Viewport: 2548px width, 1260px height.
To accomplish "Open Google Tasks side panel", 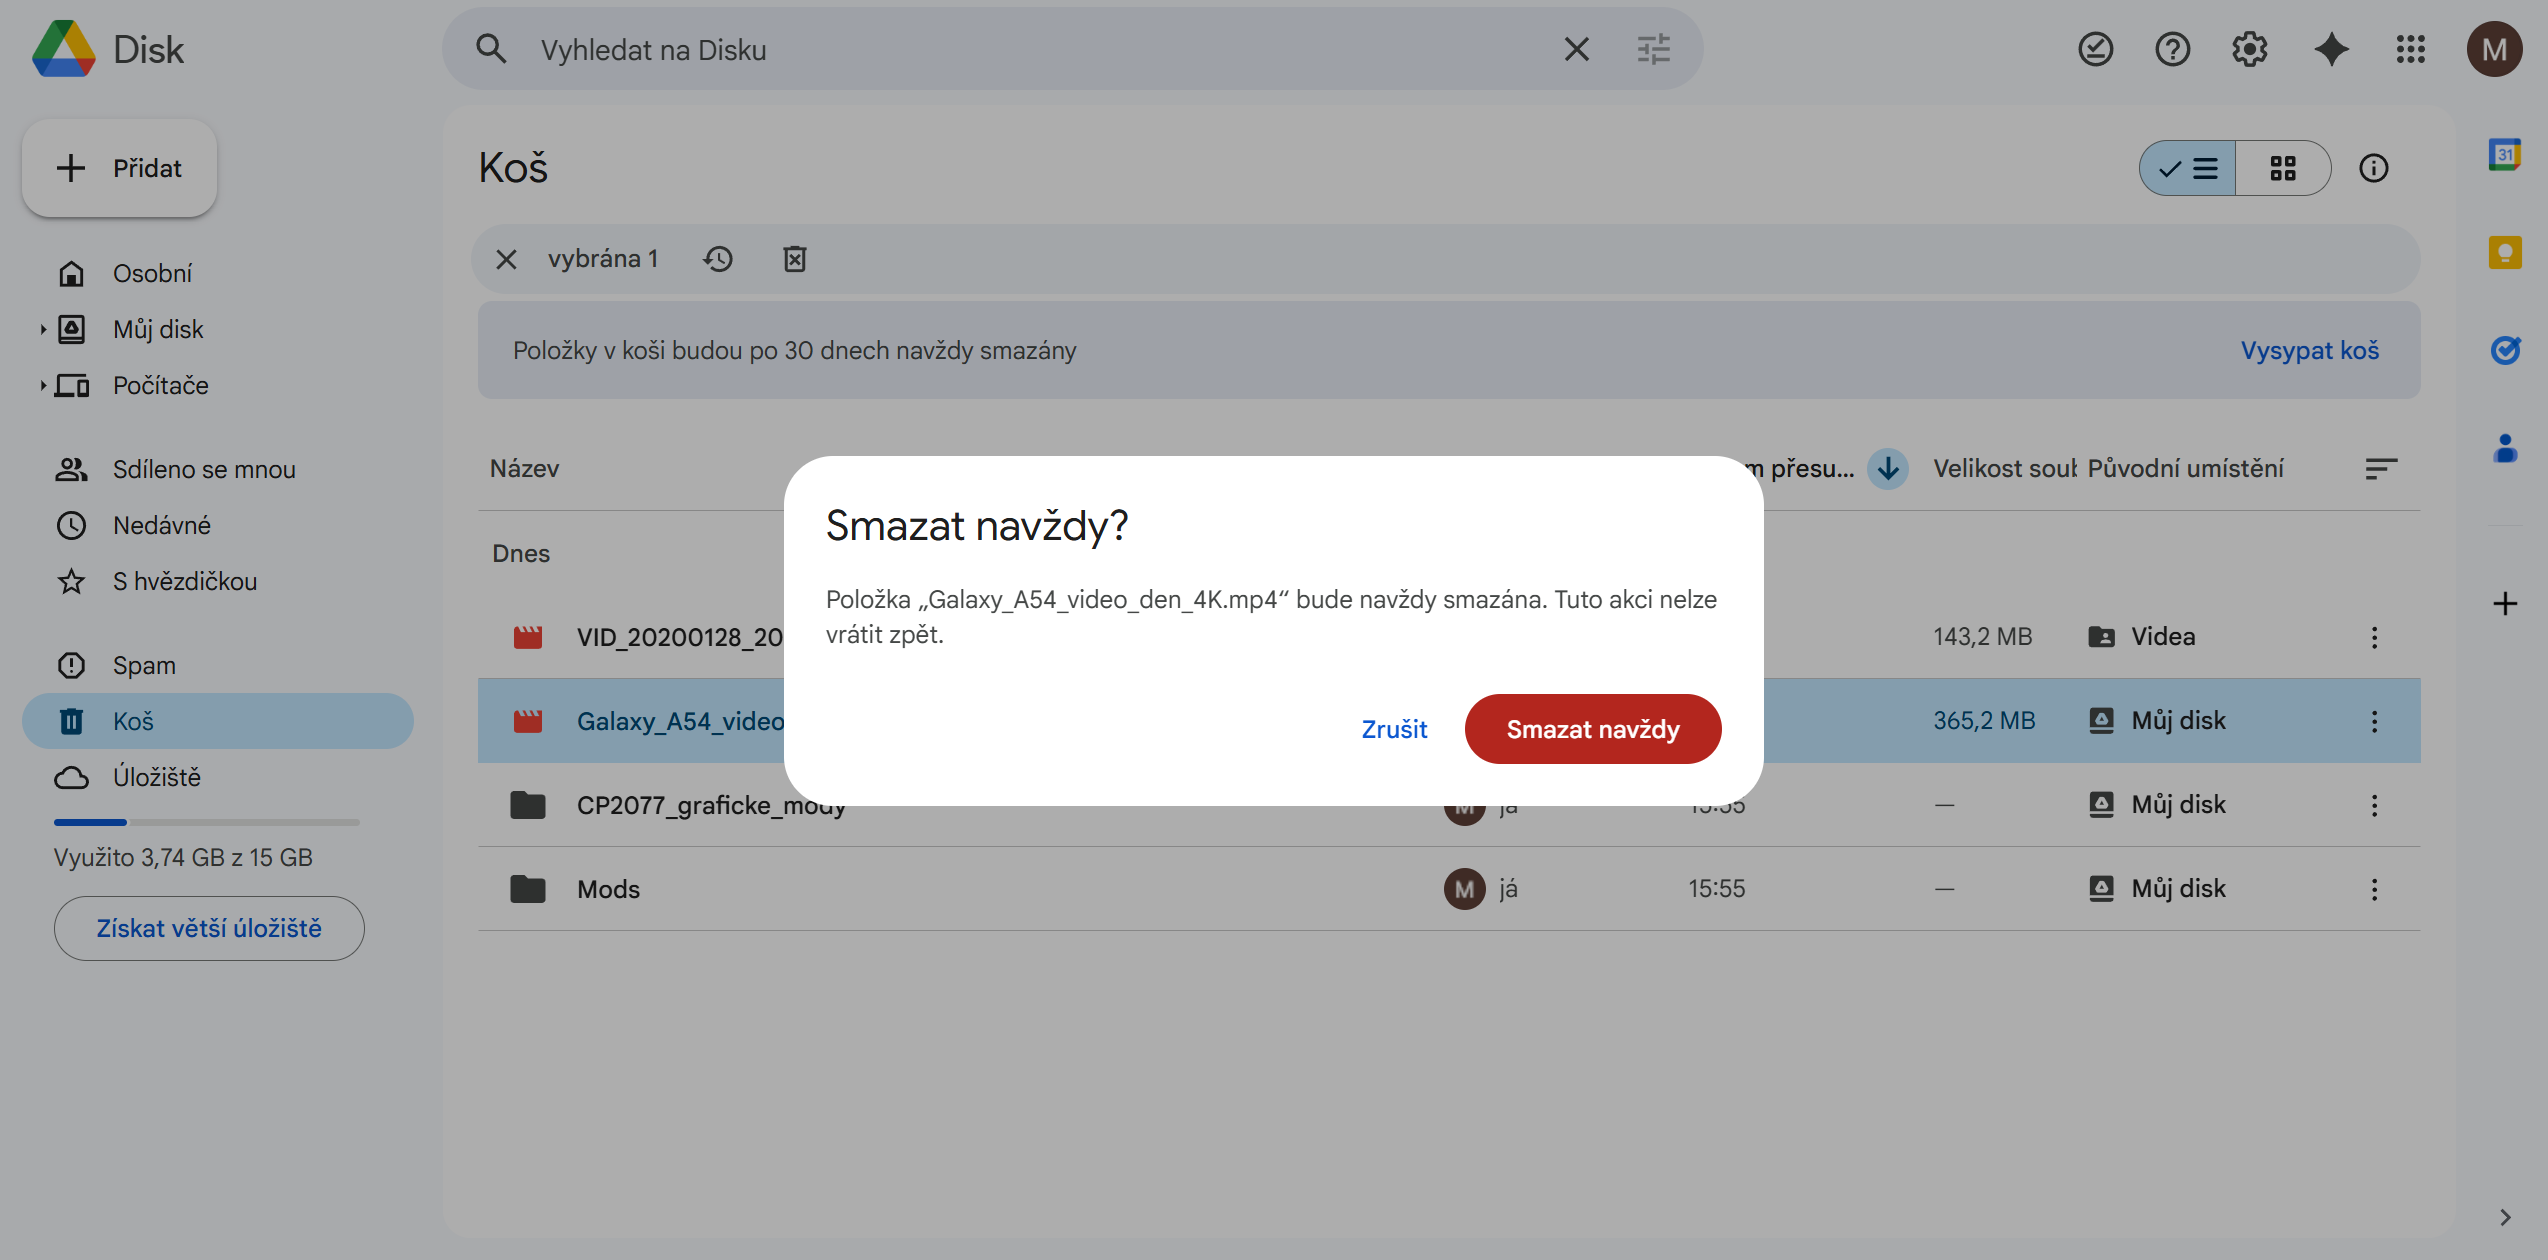I will point(2504,350).
